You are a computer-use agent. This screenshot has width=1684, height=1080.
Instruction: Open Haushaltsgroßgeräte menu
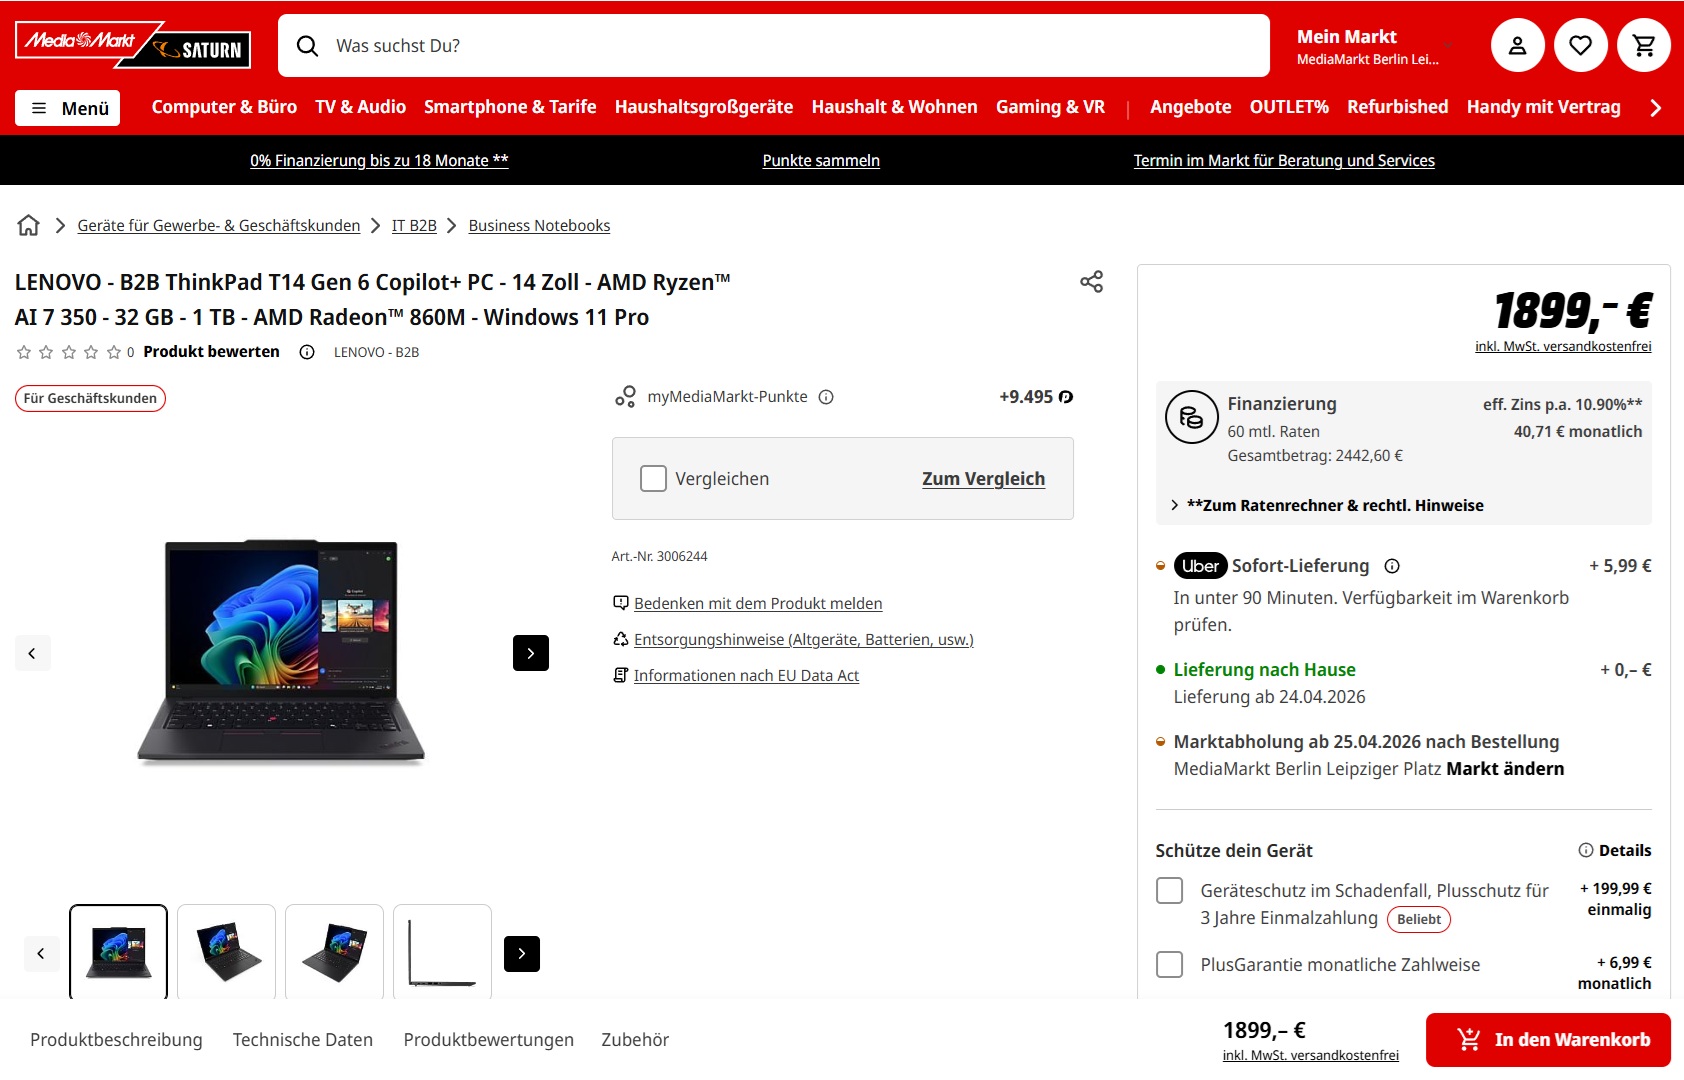click(x=704, y=107)
